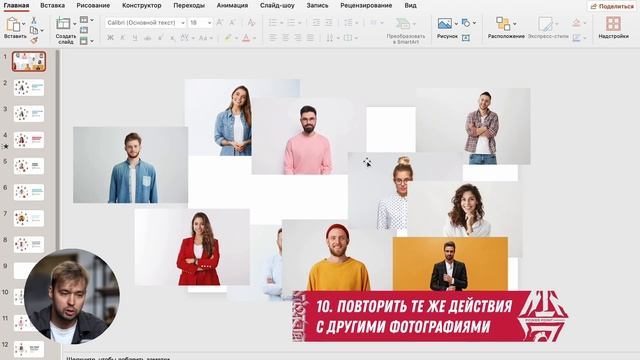Toggle italic (К) formatting
This screenshot has width=640, height=360.
122,38
